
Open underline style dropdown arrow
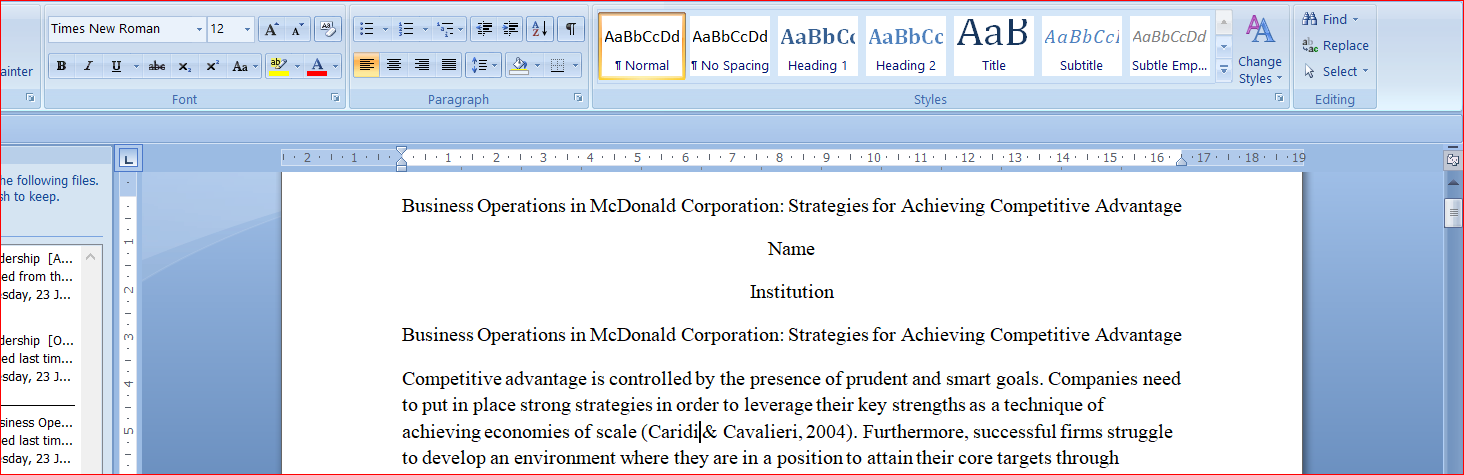coord(135,67)
